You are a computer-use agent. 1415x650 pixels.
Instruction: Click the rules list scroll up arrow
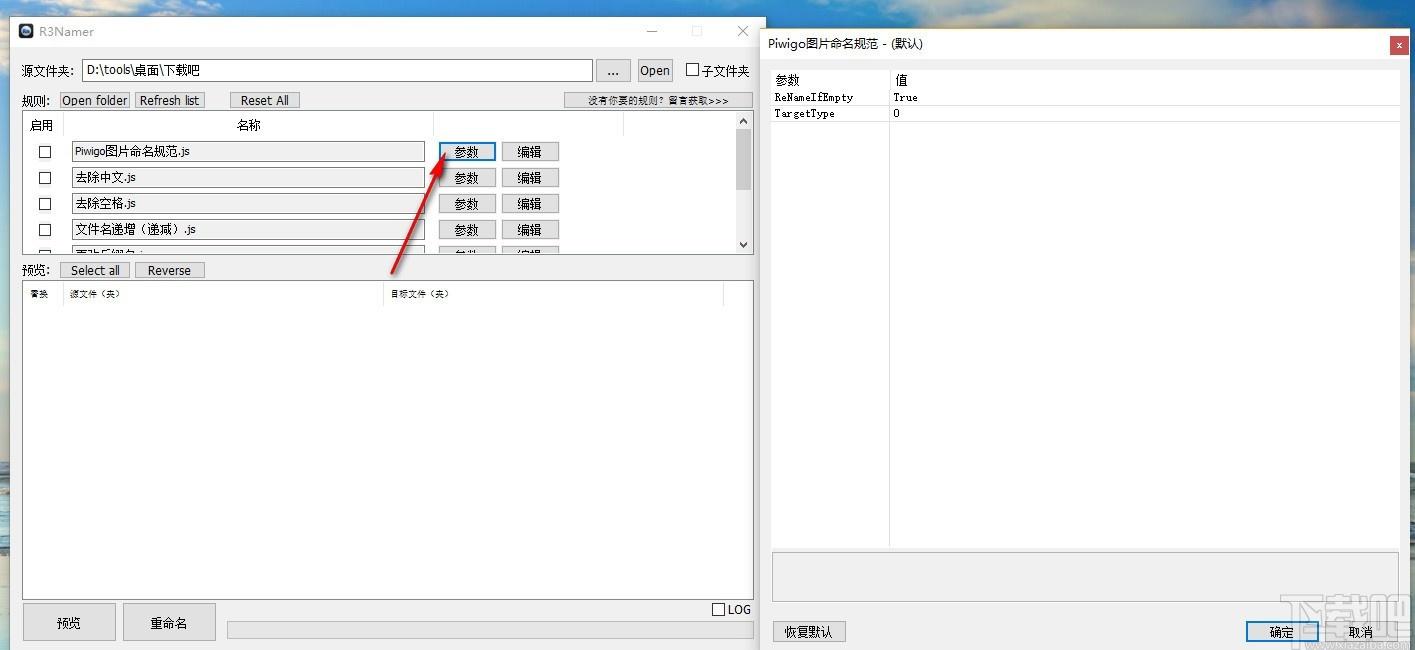(743, 121)
